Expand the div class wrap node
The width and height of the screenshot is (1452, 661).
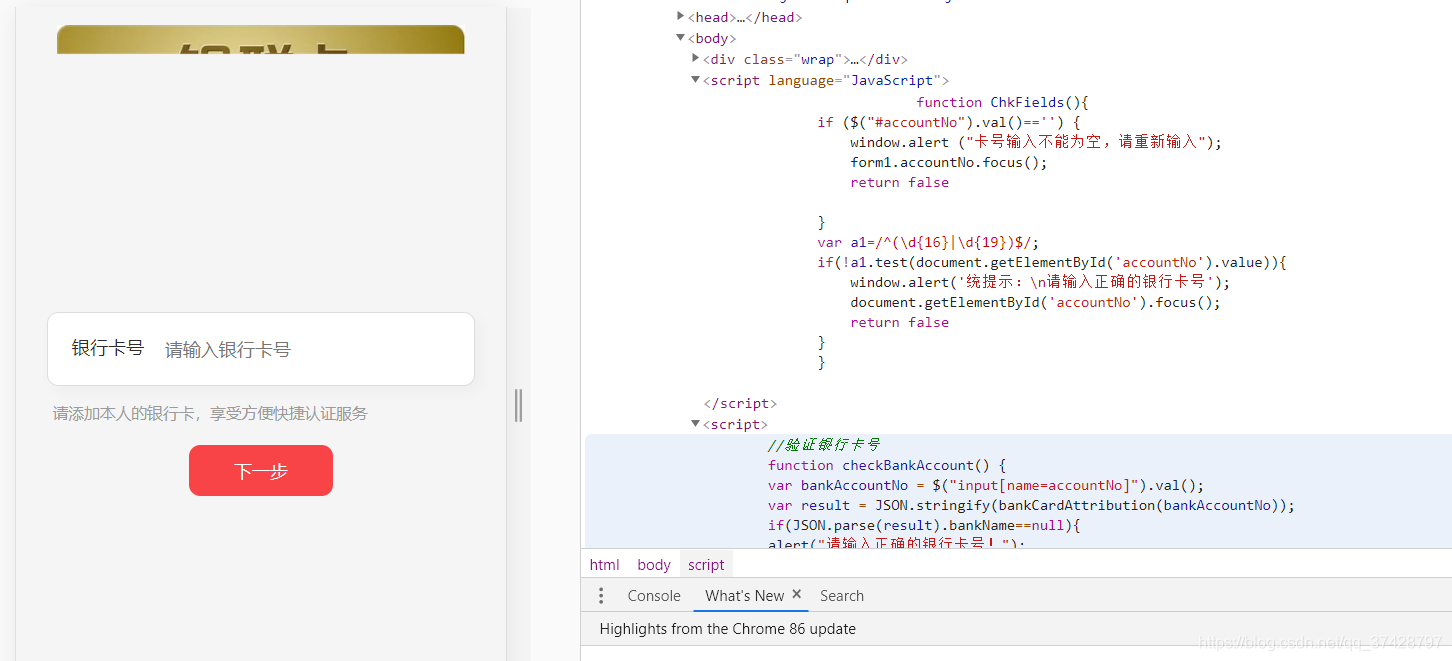[x=696, y=58]
